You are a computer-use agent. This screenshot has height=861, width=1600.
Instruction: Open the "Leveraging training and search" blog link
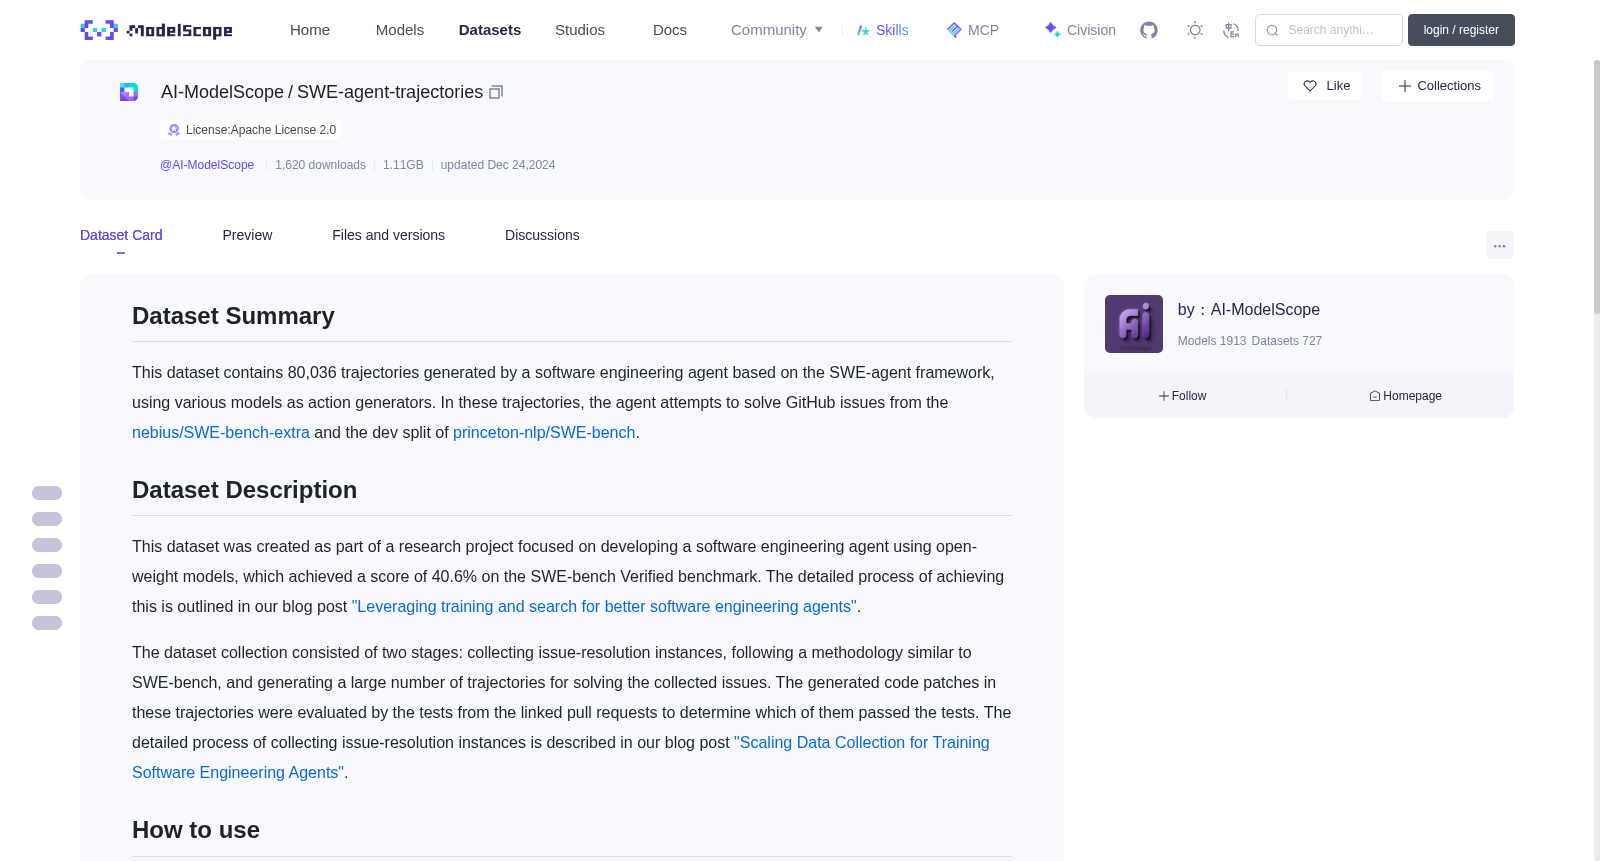point(604,607)
